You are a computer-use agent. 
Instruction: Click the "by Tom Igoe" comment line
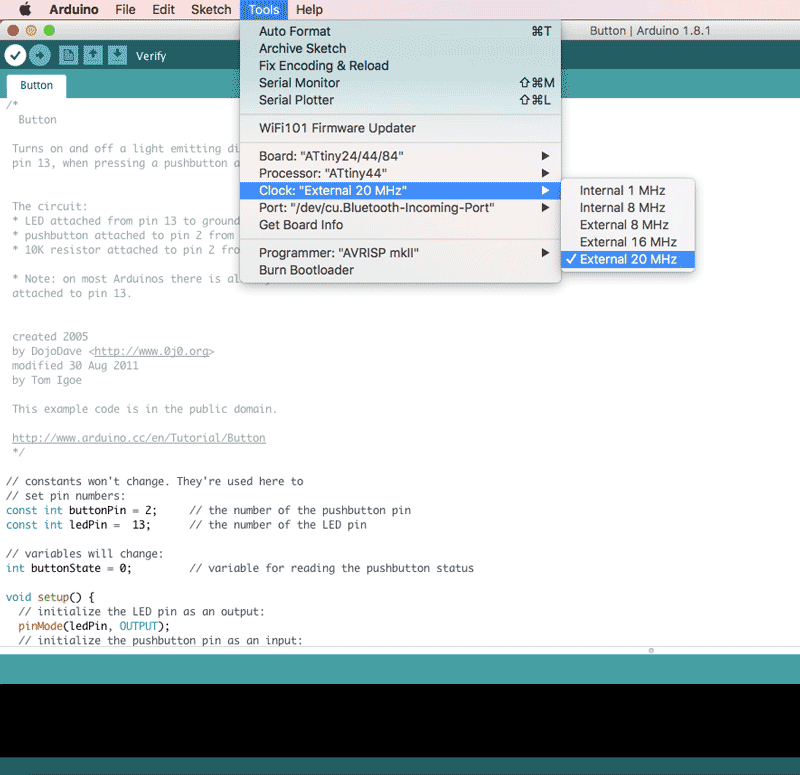[46, 380]
